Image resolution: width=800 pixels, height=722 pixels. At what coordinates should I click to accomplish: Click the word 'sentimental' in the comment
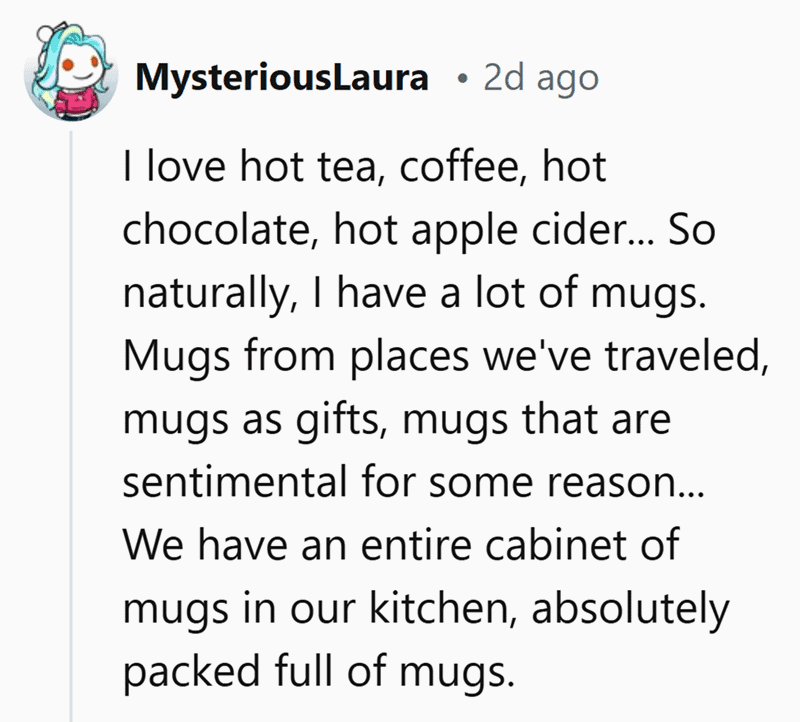(x=235, y=482)
